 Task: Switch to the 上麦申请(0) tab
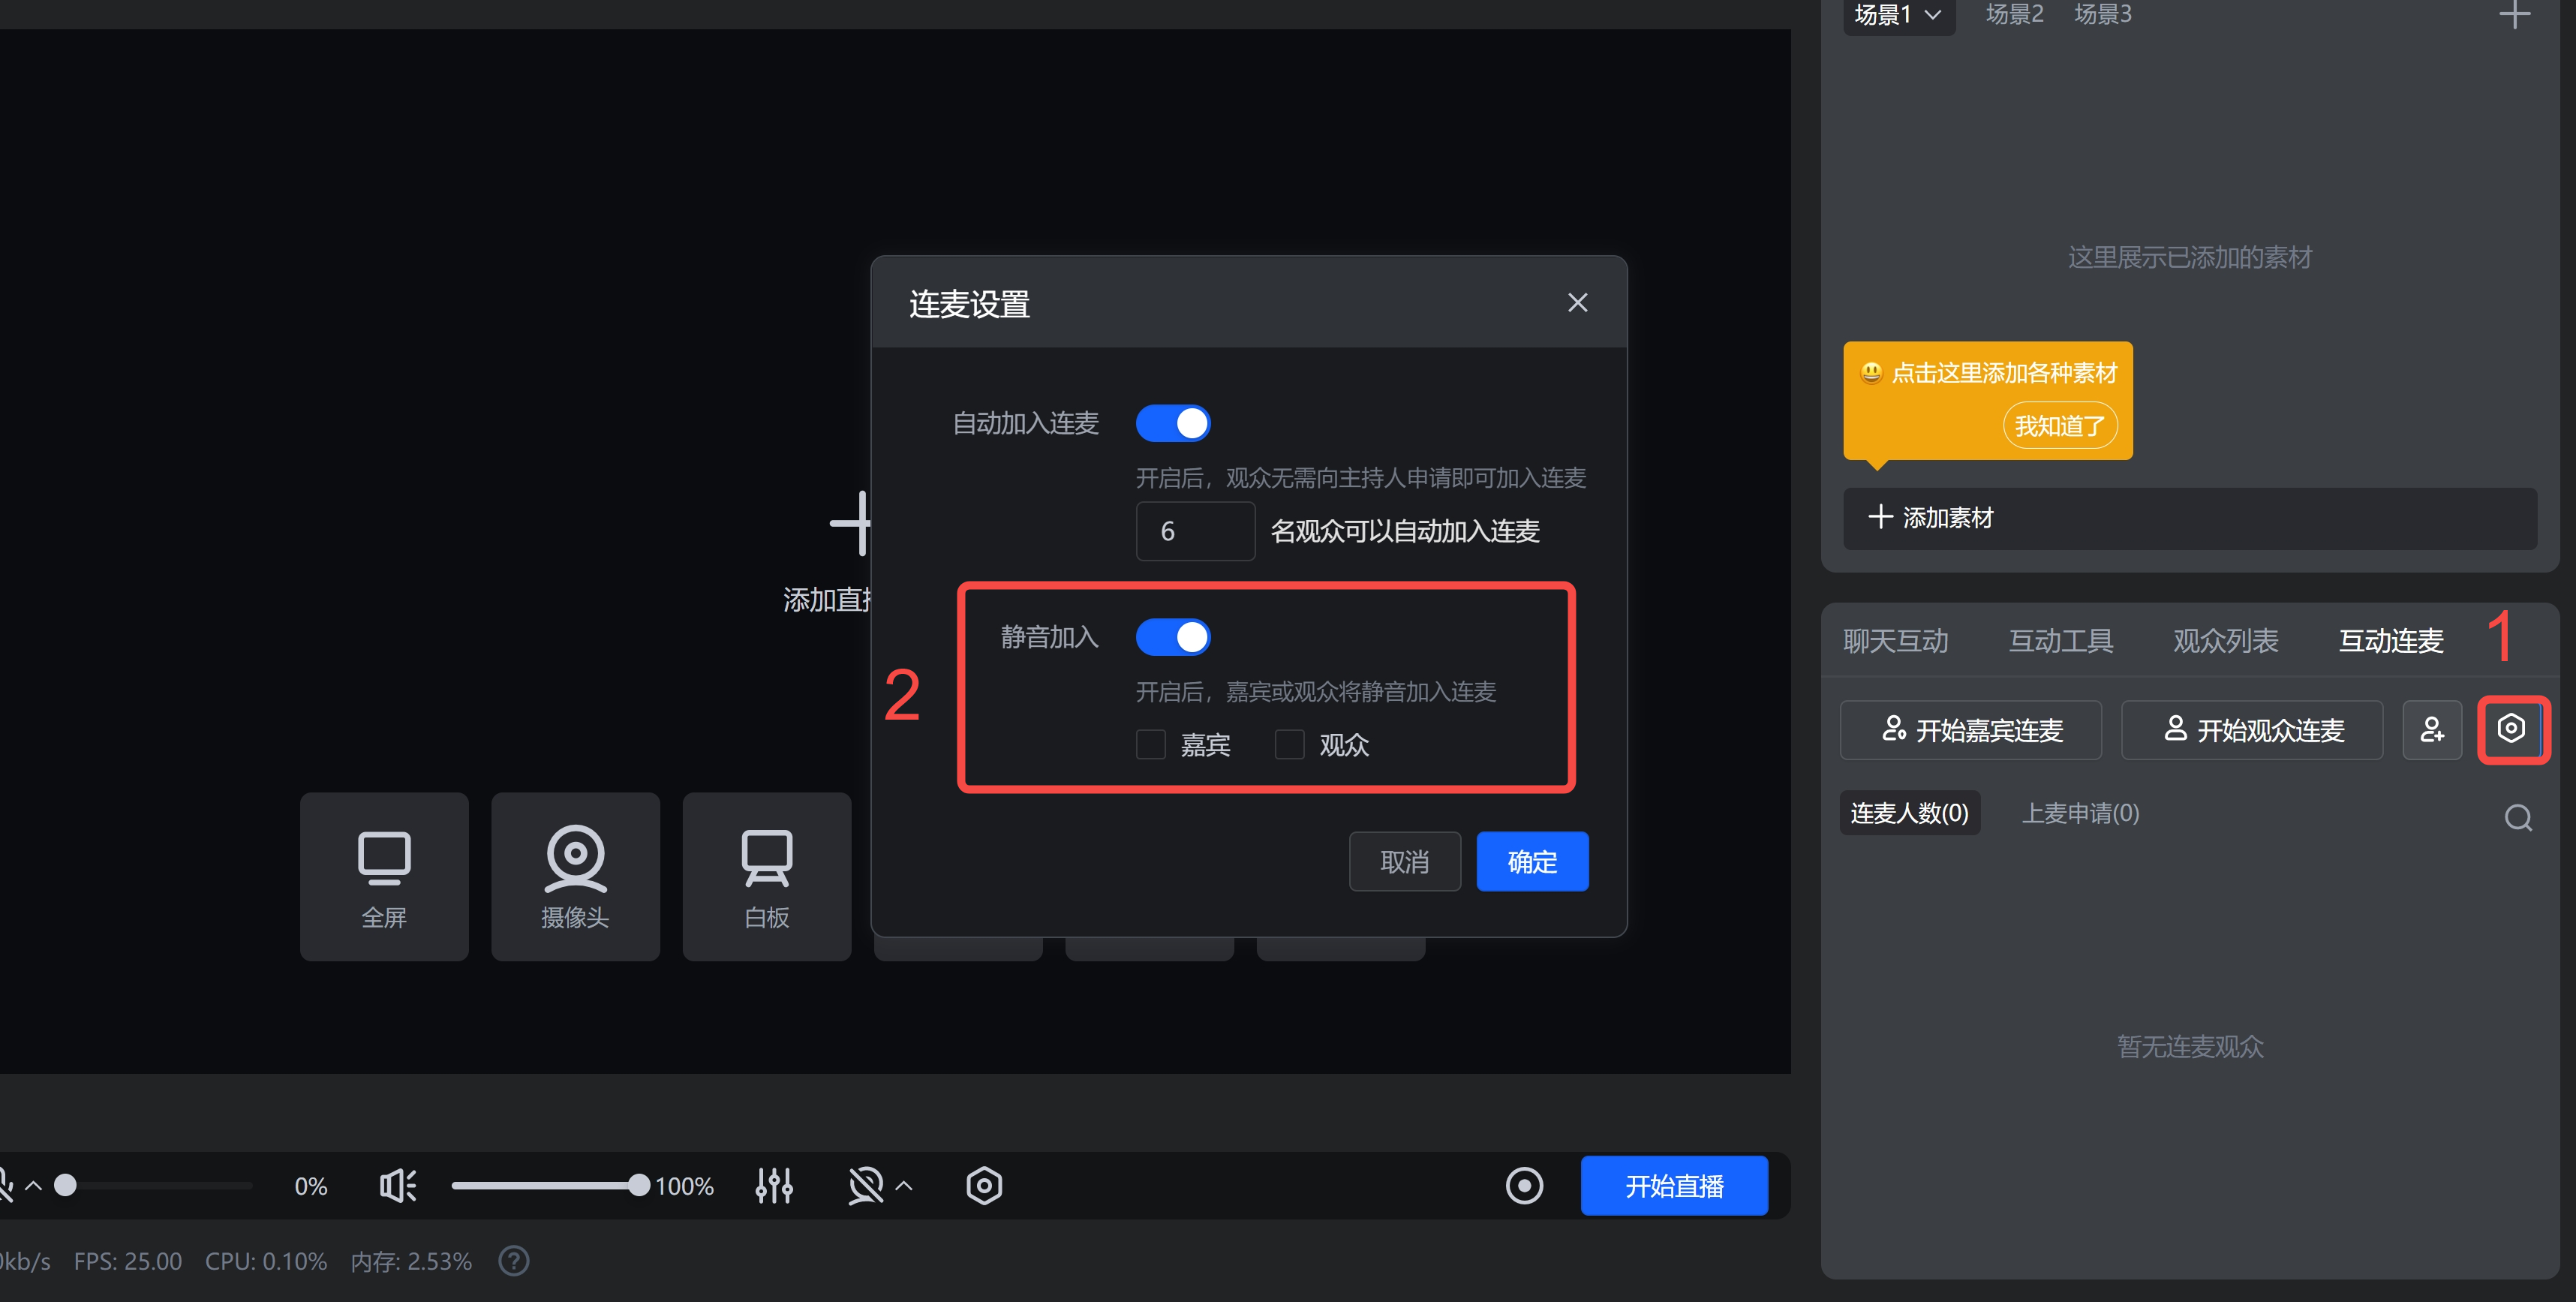[x=2080, y=813]
